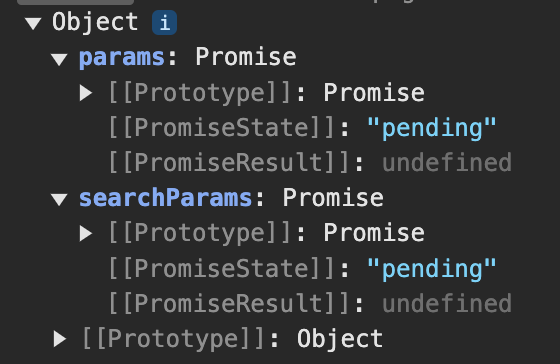This screenshot has height=364, width=560.
Task: Click the Object label at the top
Action: [x=95, y=22]
